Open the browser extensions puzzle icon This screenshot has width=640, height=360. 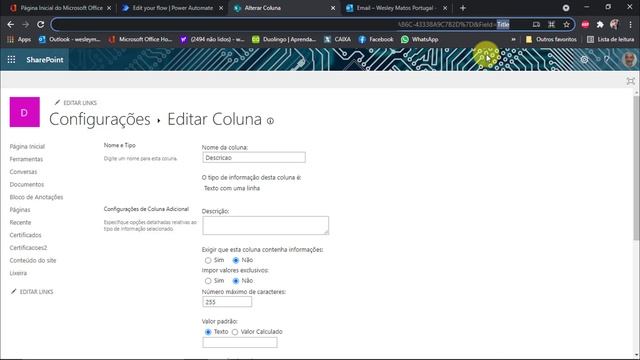click(x=600, y=24)
